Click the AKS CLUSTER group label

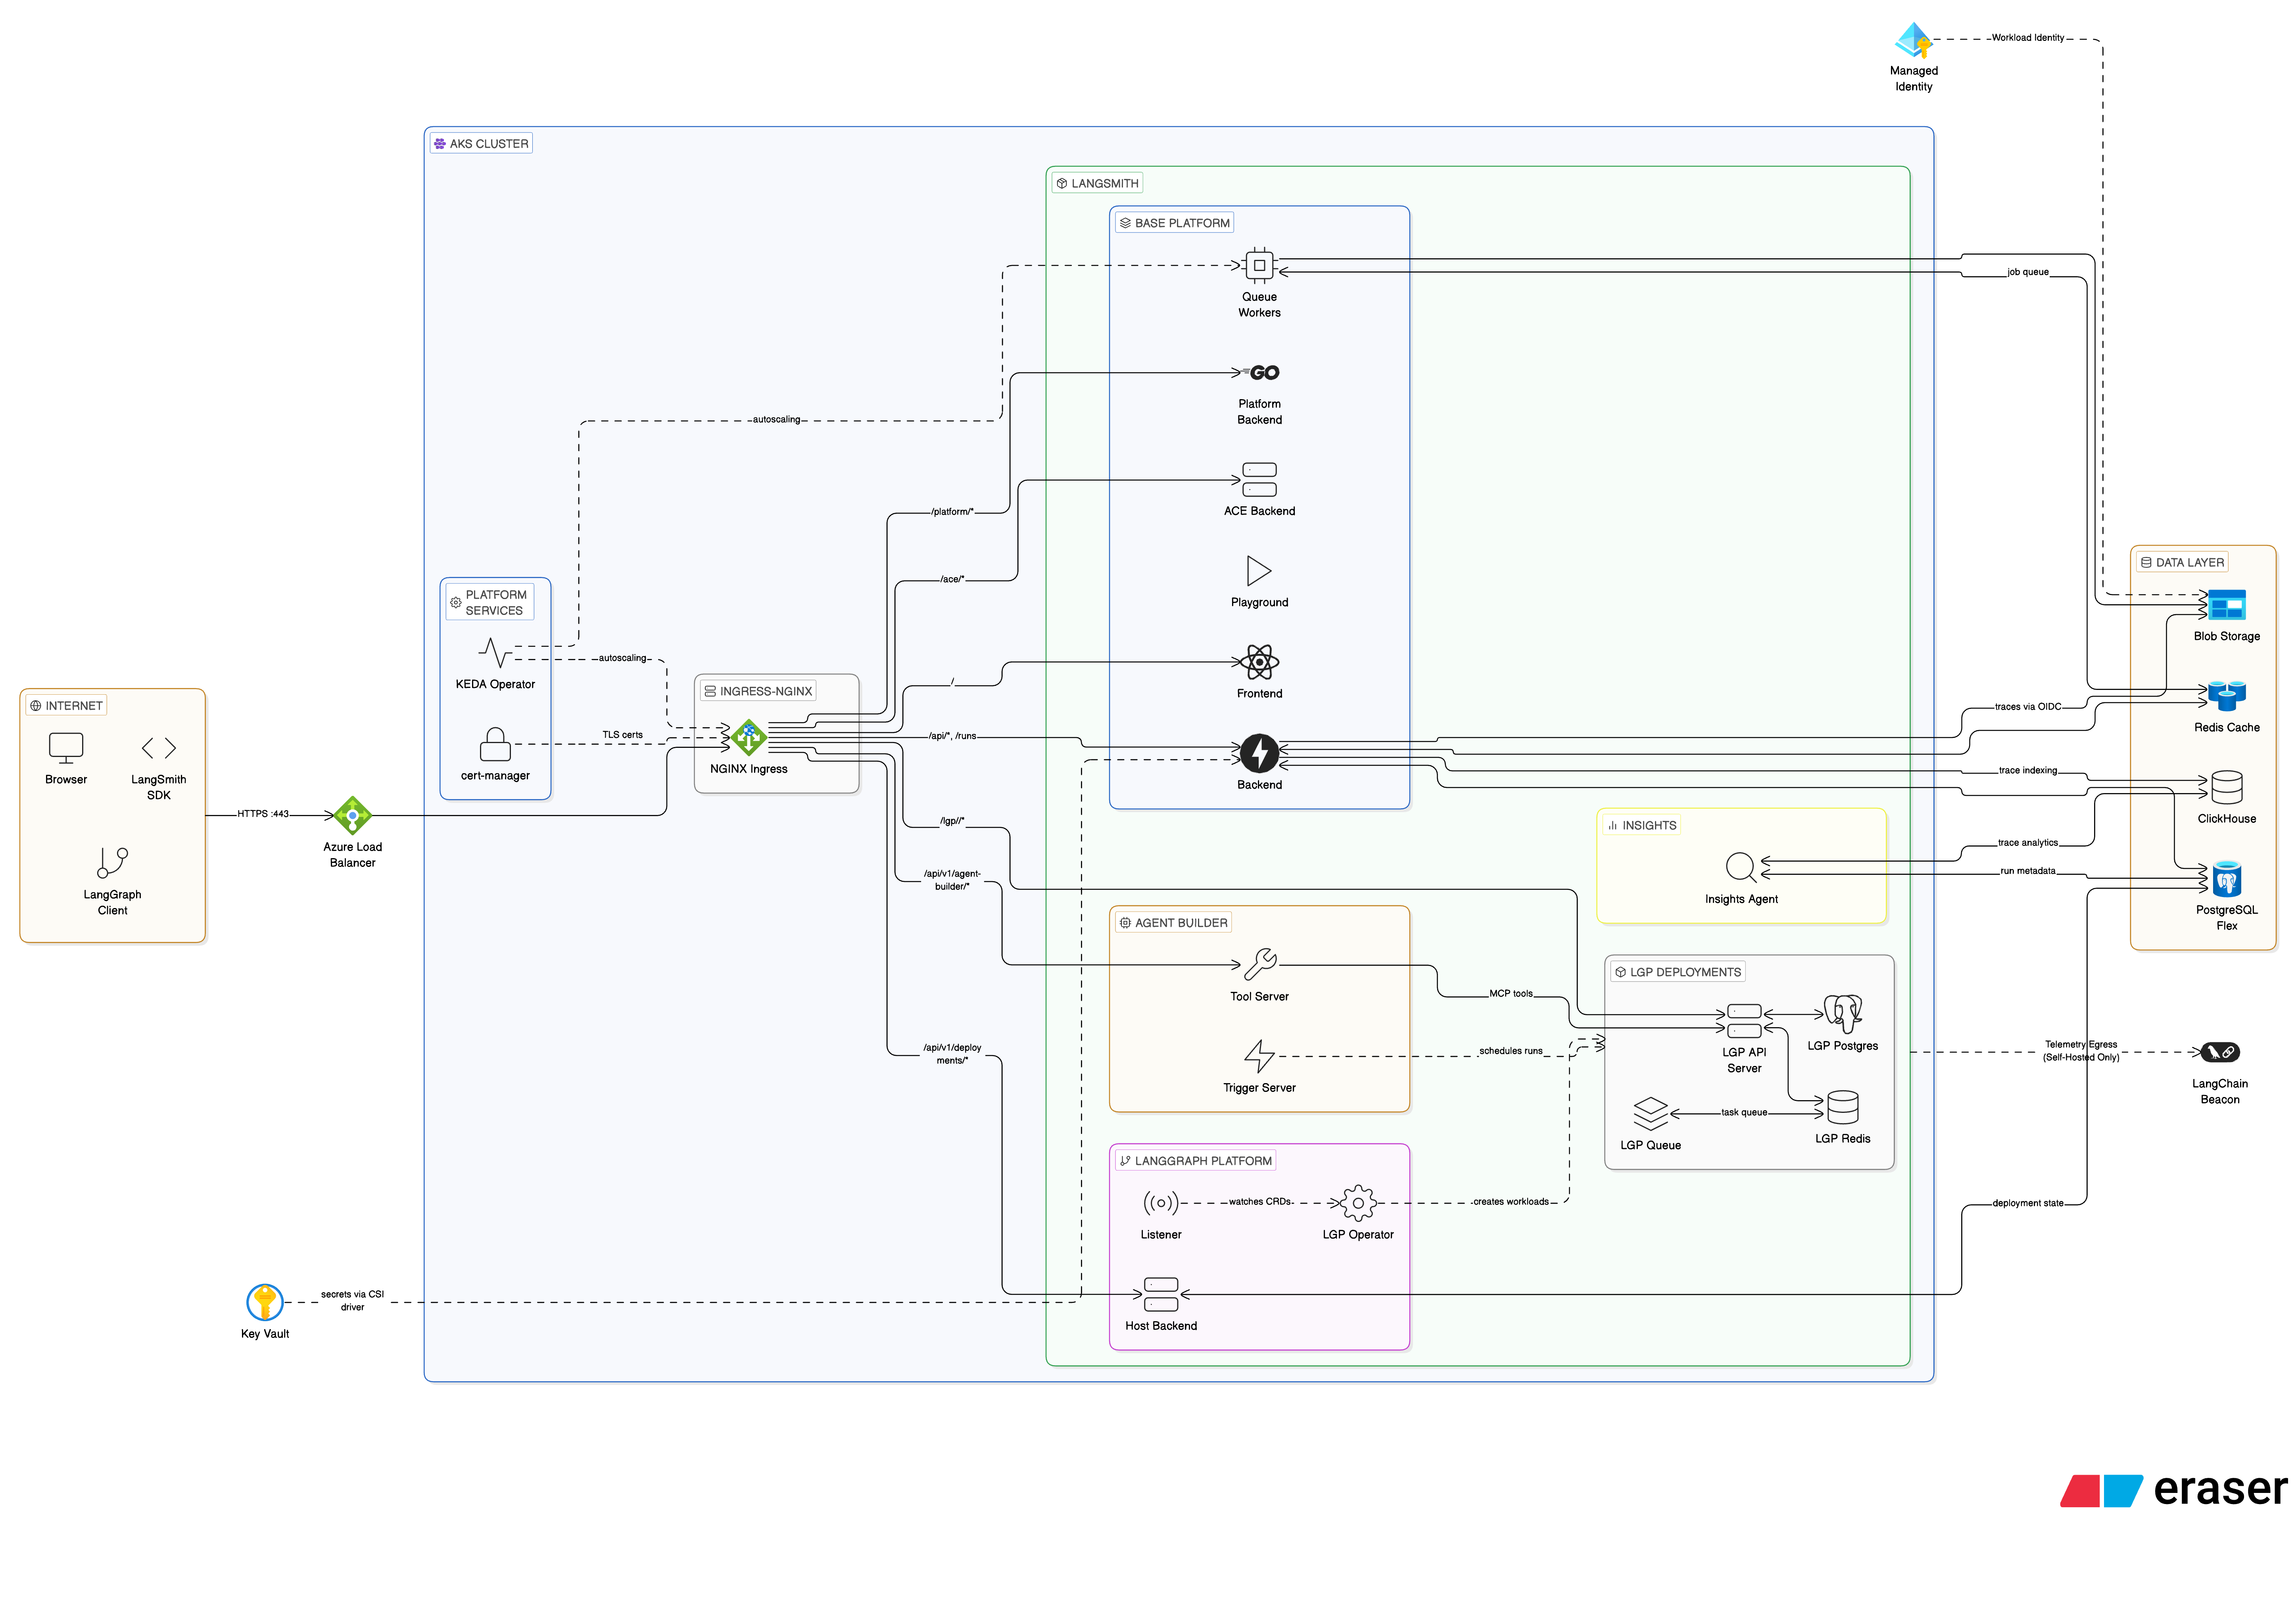[481, 144]
